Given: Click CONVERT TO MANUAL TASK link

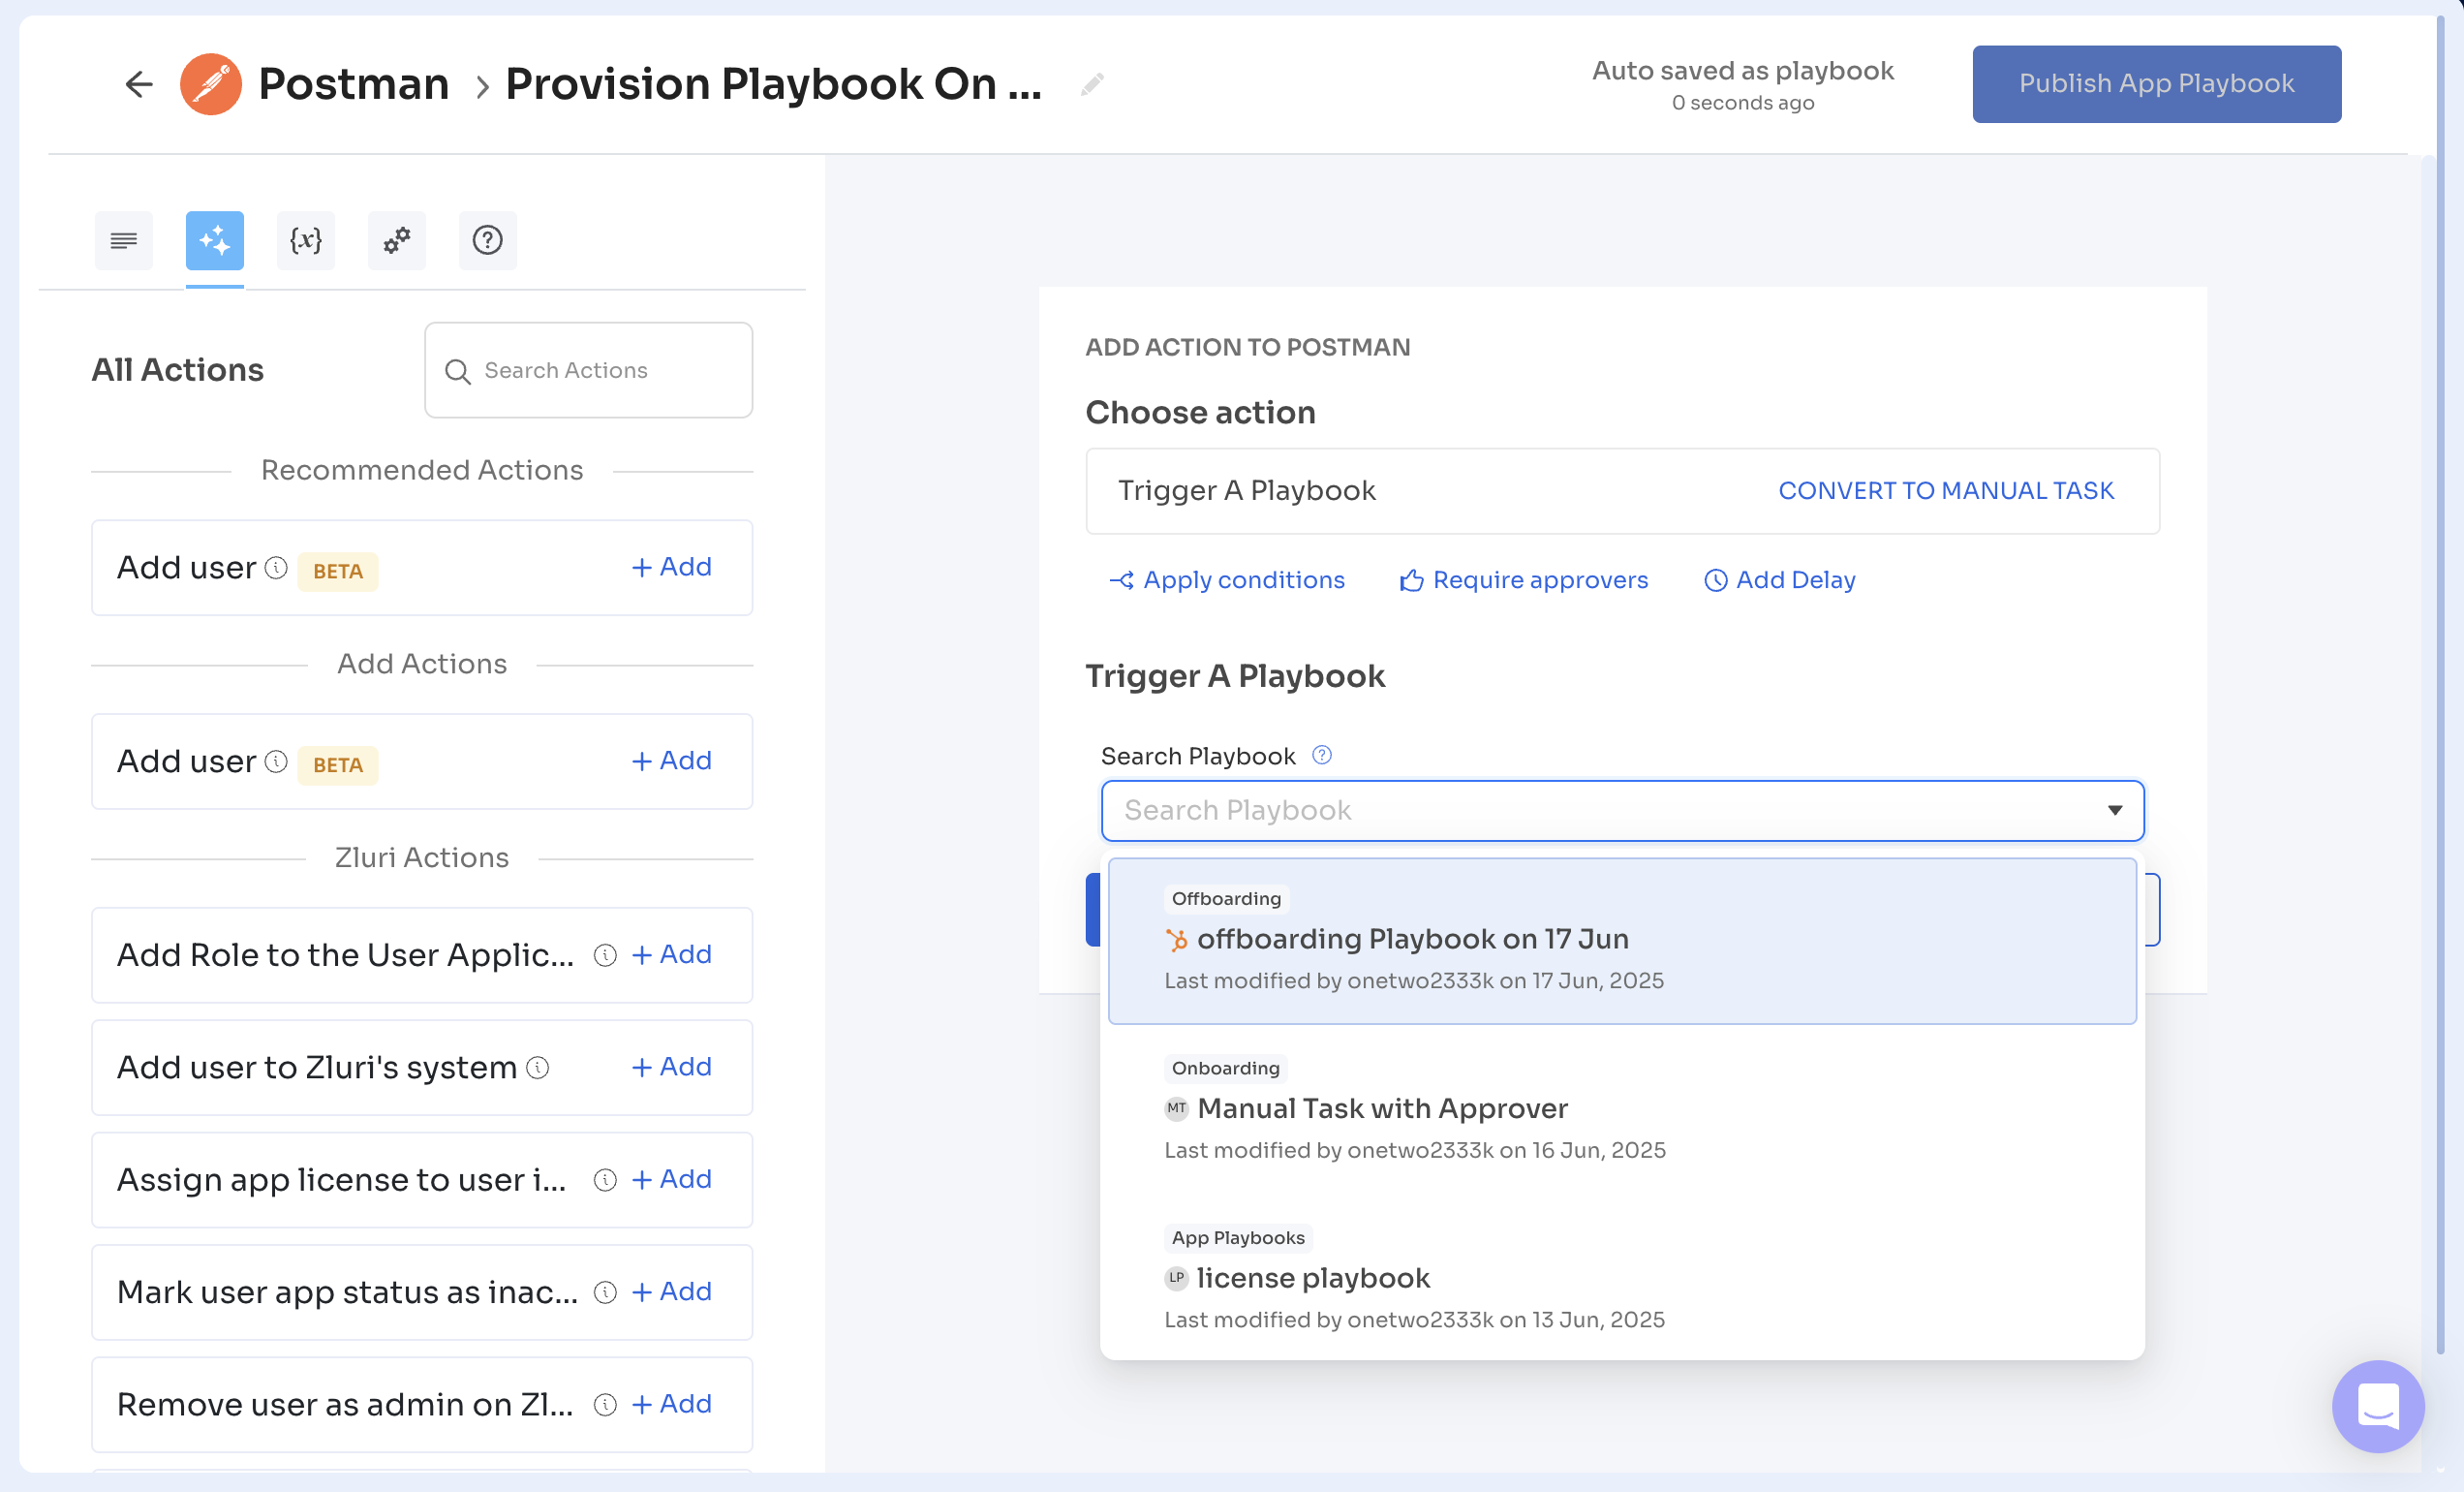Looking at the screenshot, I should [x=1945, y=491].
